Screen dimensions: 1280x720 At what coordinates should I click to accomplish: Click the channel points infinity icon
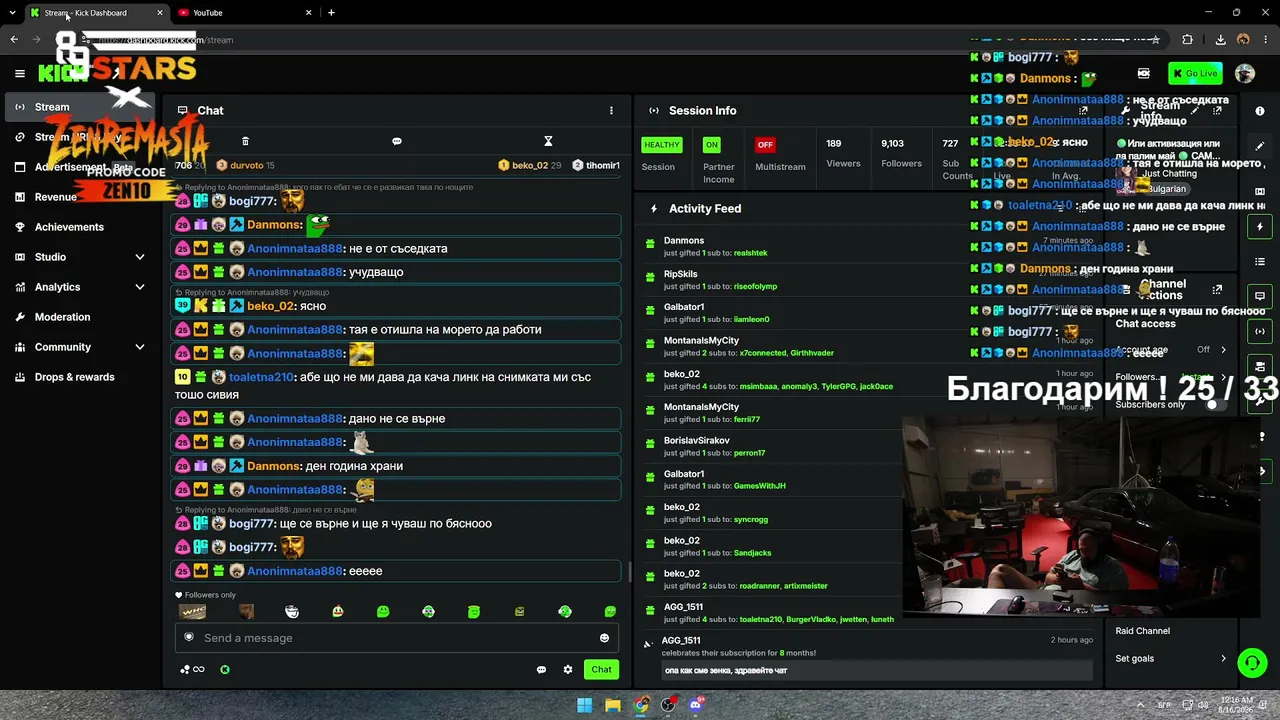tap(192, 670)
